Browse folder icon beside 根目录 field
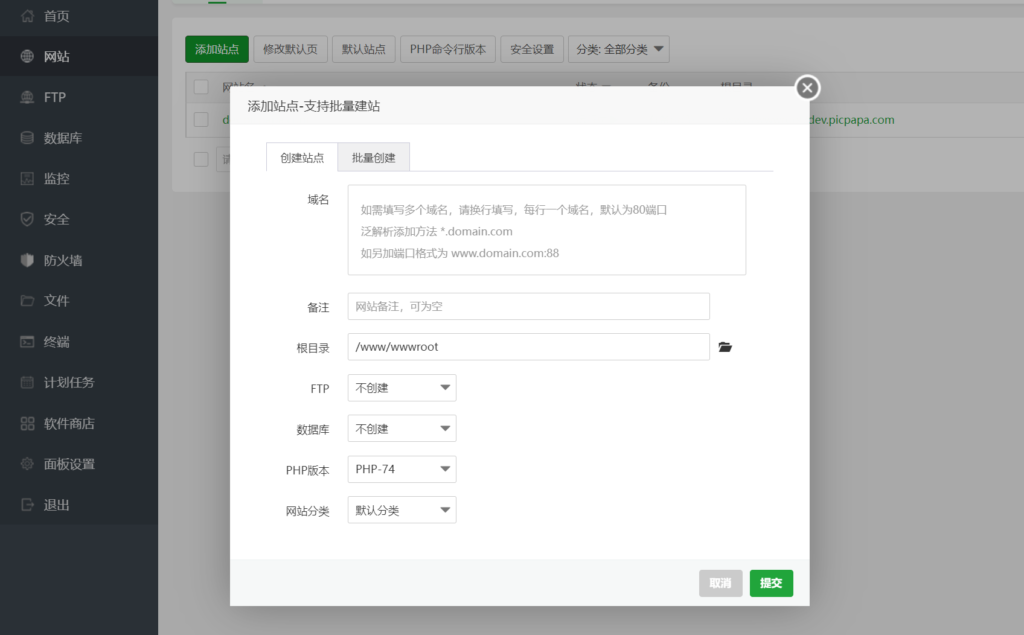This screenshot has width=1024, height=635. [726, 347]
